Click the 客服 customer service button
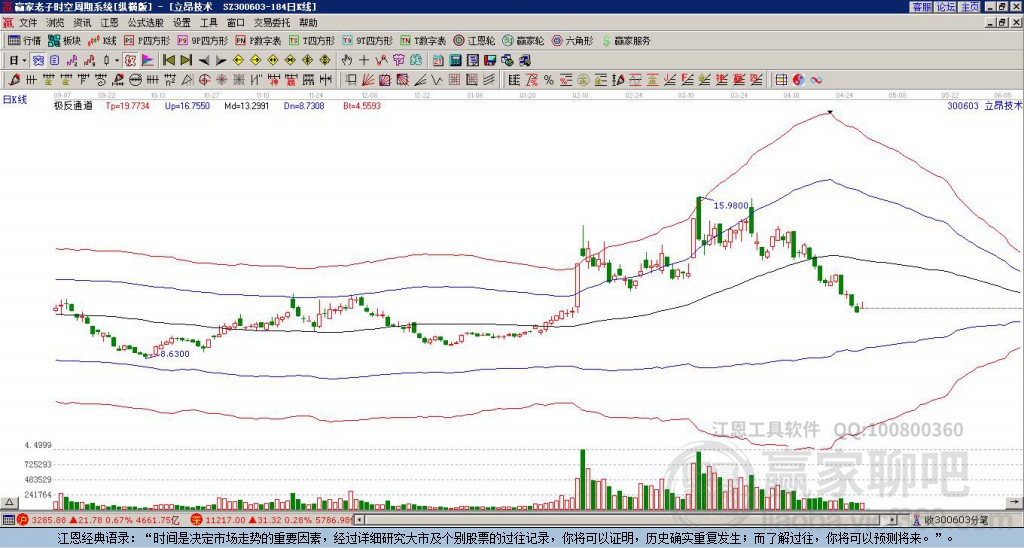The width and height of the screenshot is (1024, 548). click(922, 7)
